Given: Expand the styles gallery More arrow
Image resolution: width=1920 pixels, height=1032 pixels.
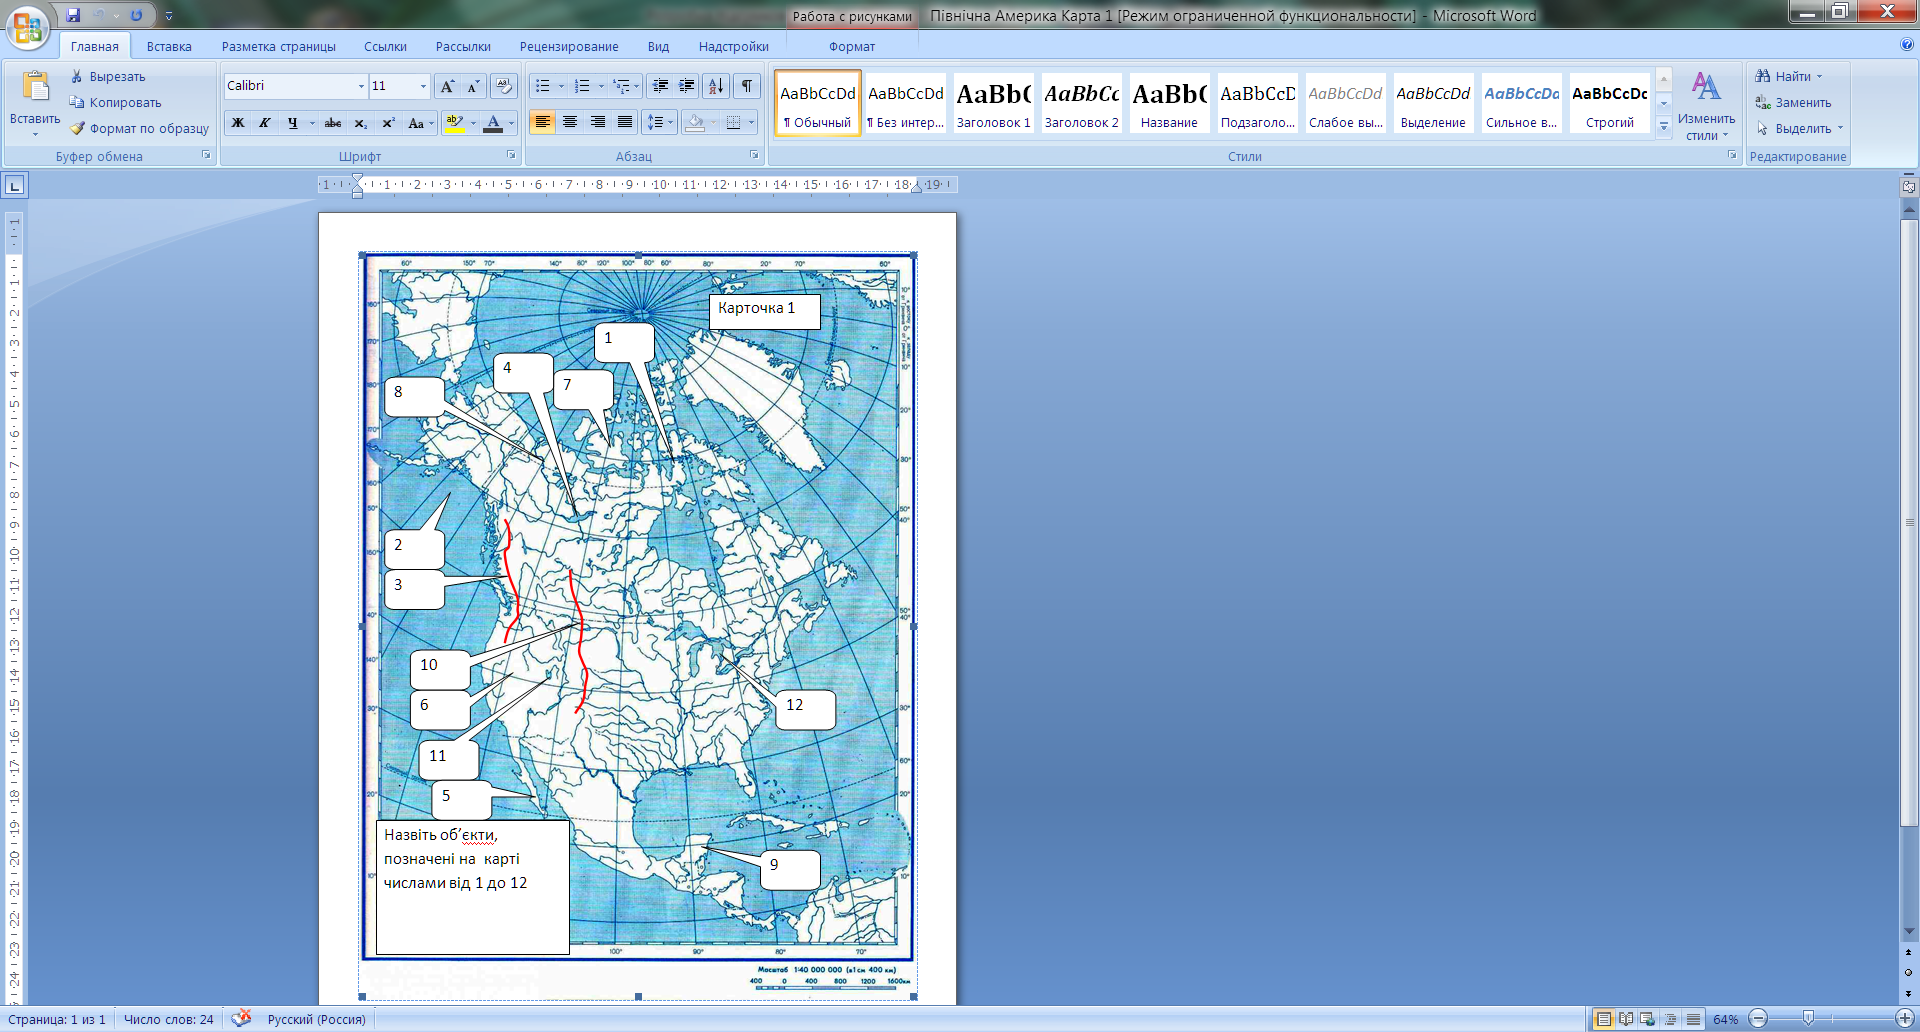Looking at the screenshot, I should pyautogui.click(x=1664, y=126).
